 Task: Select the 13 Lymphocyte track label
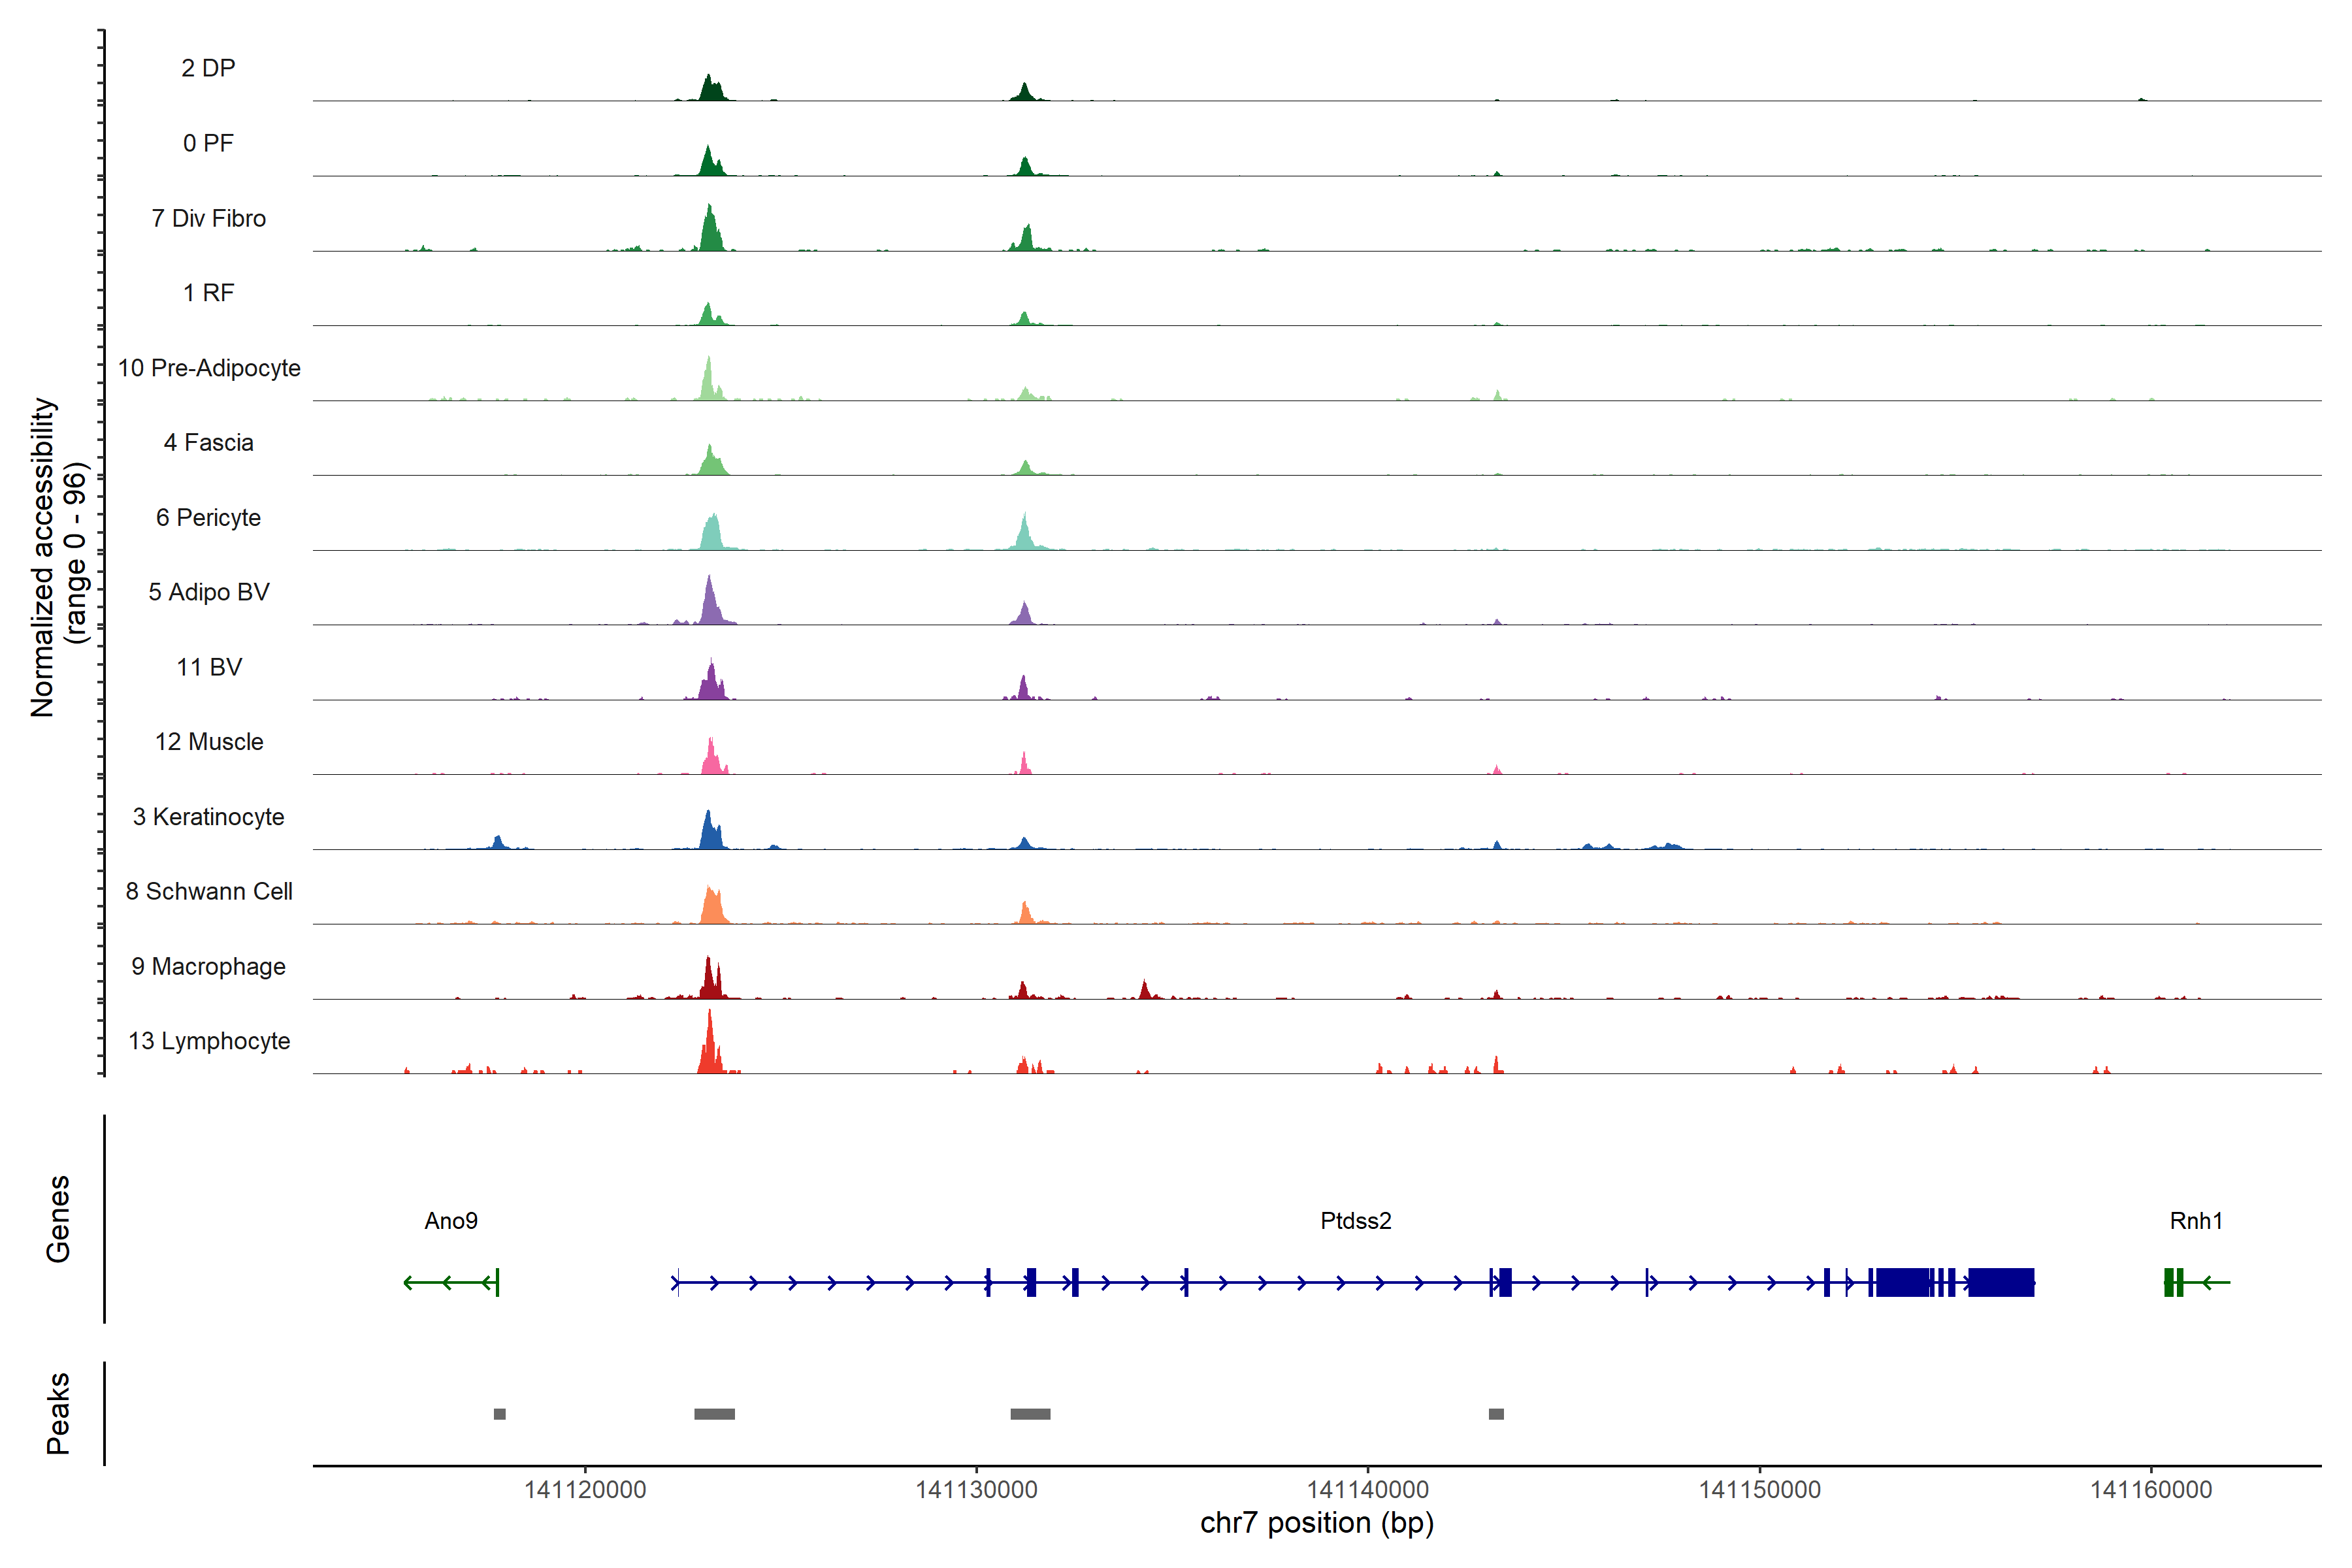tap(209, 1041)
